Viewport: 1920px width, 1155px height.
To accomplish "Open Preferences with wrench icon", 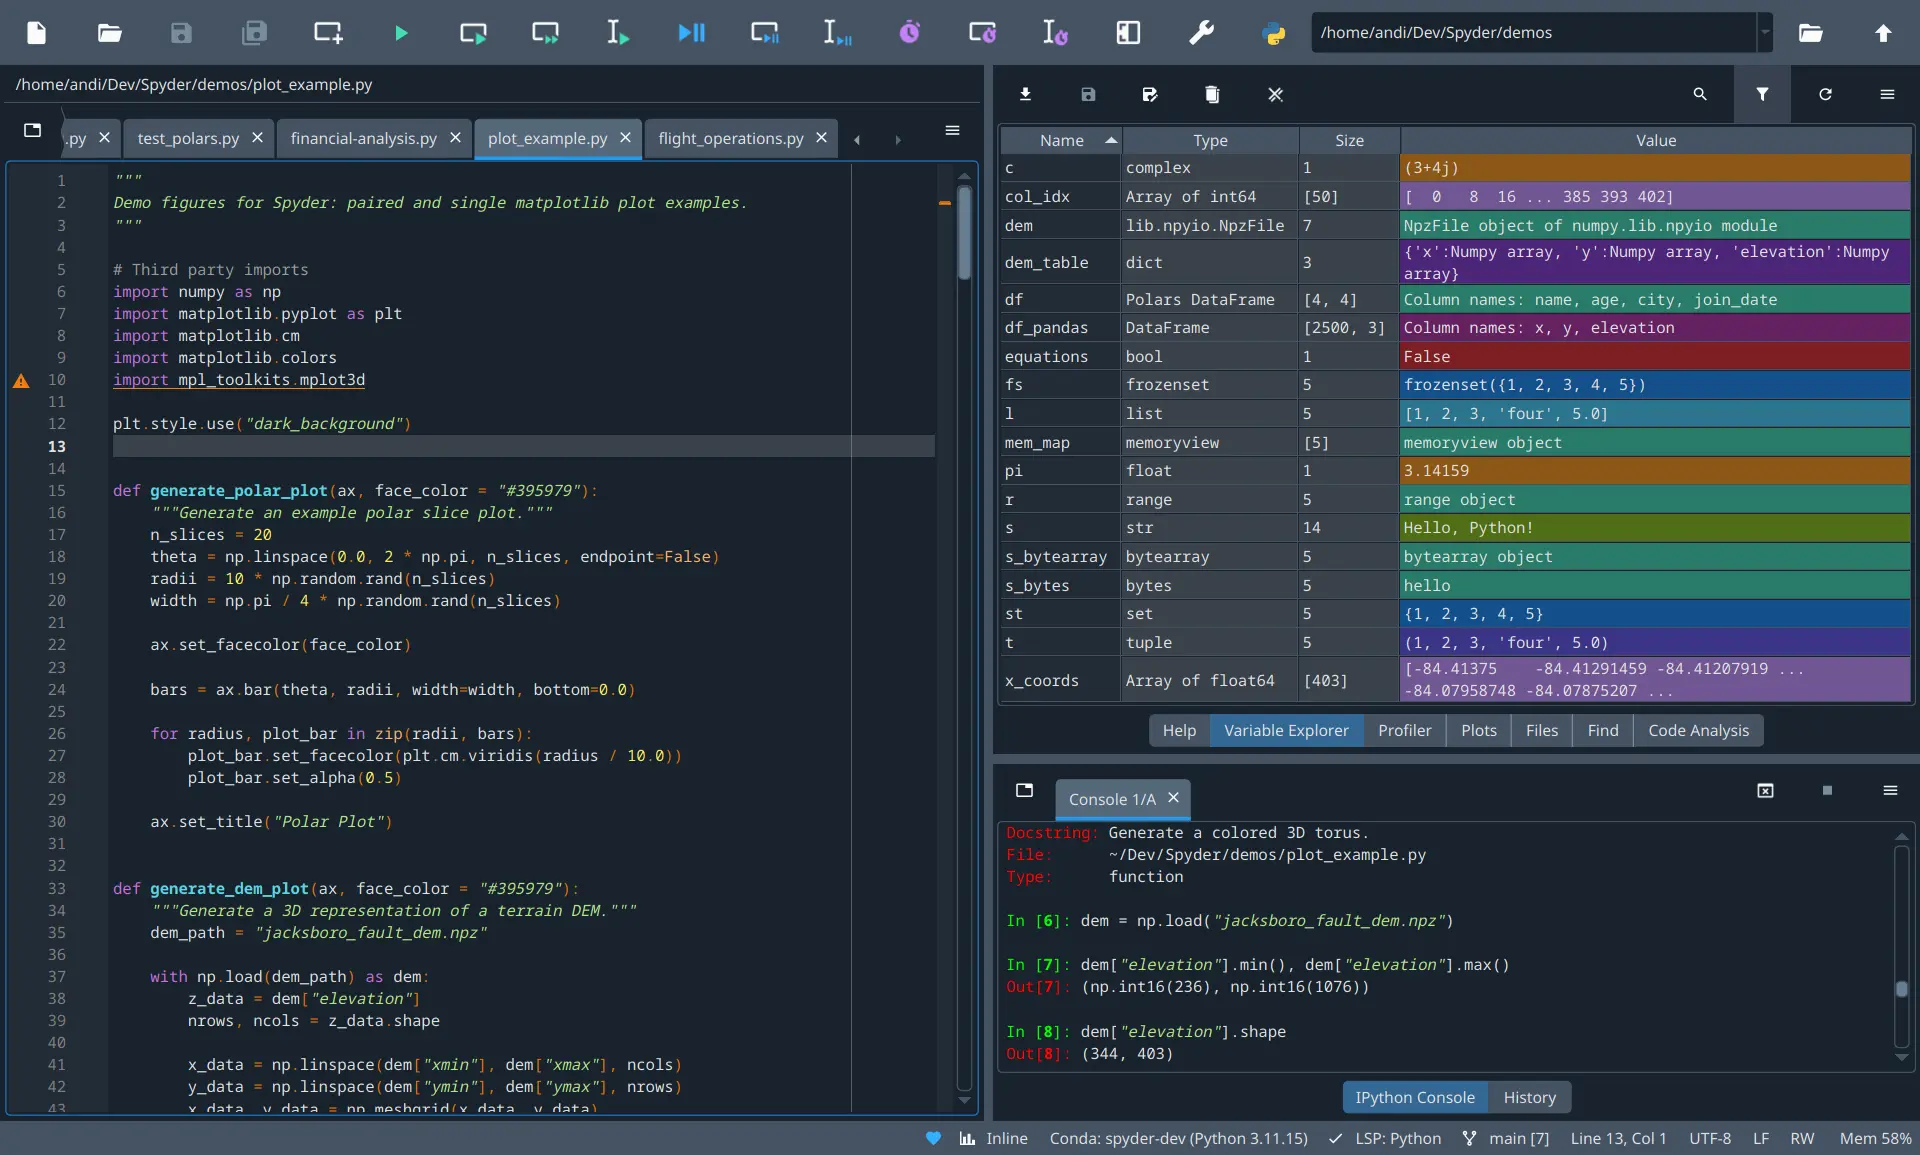I will click(x=1201, y=33).
